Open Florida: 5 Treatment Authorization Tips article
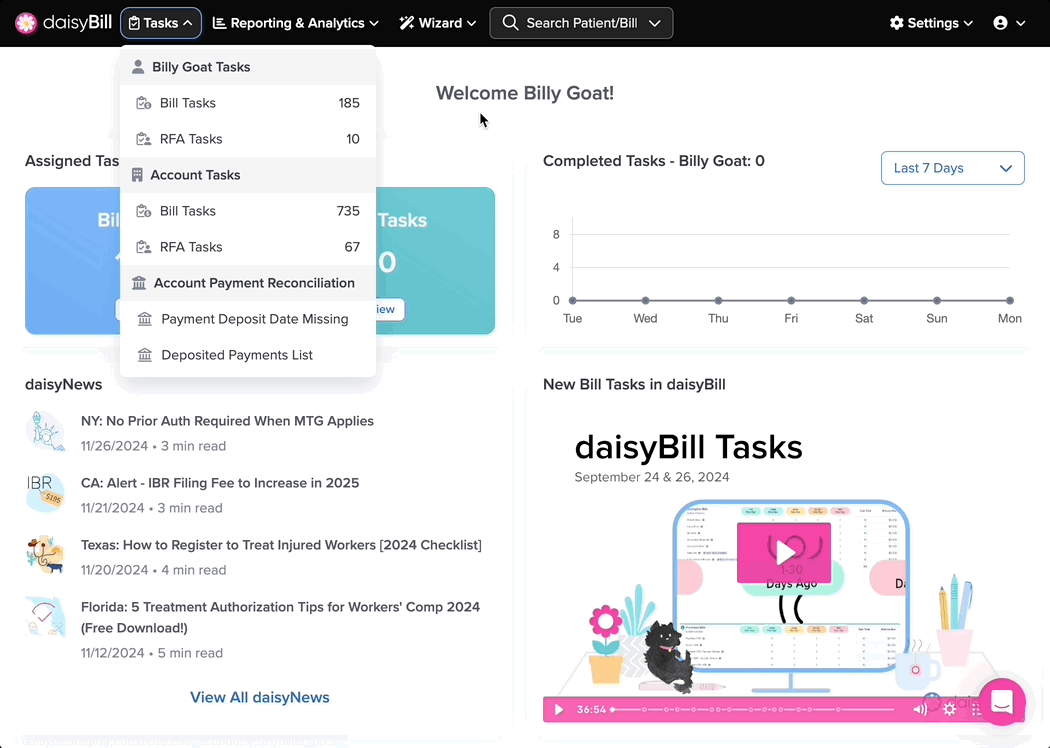 pos(281,617)
